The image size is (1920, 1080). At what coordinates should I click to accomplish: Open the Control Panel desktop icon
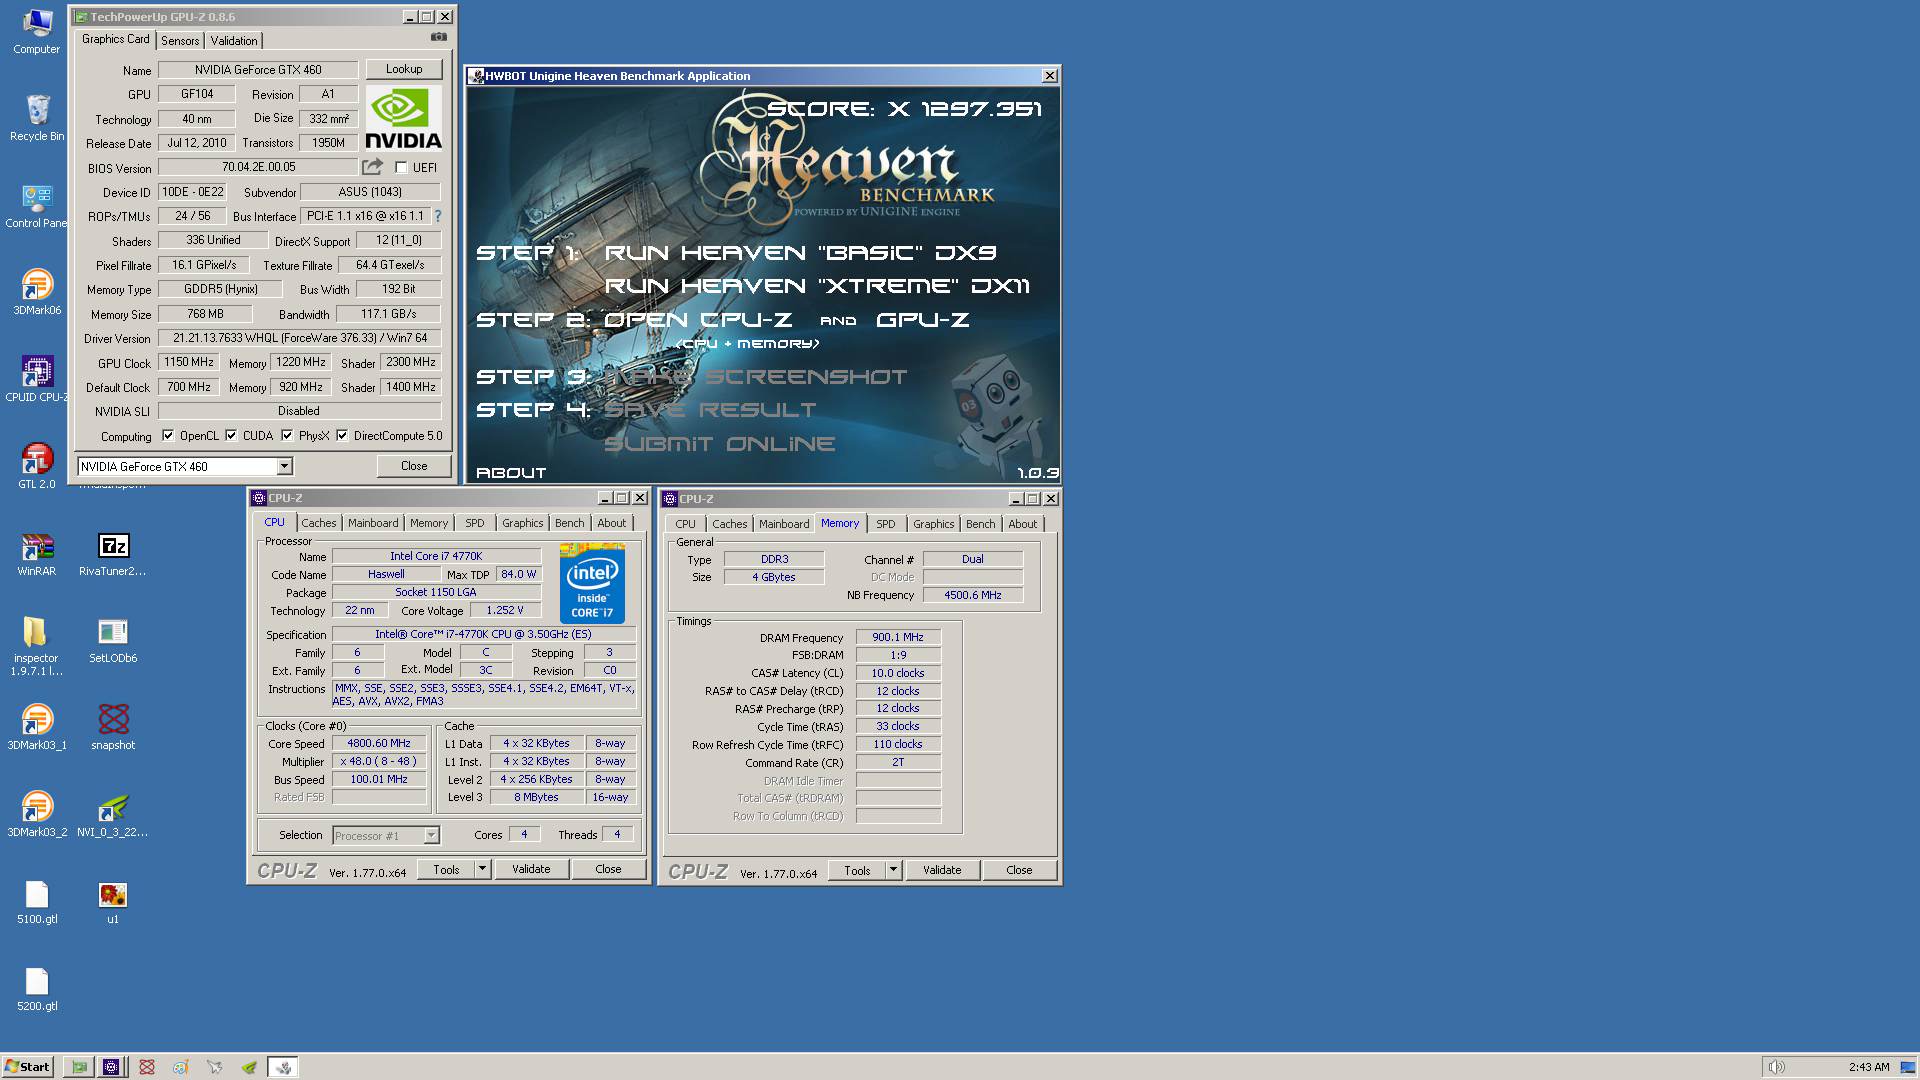37,205
